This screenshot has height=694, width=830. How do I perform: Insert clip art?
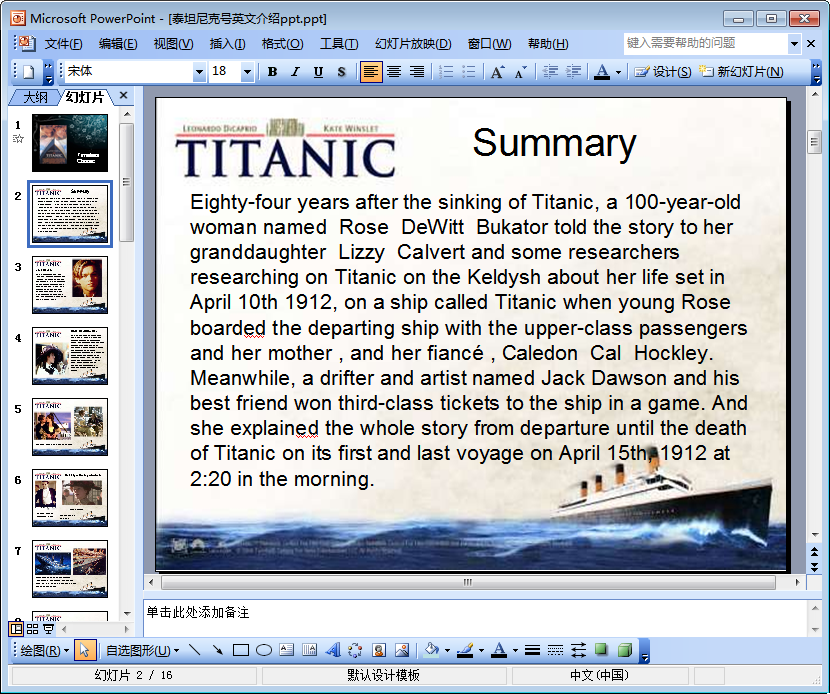379,650
